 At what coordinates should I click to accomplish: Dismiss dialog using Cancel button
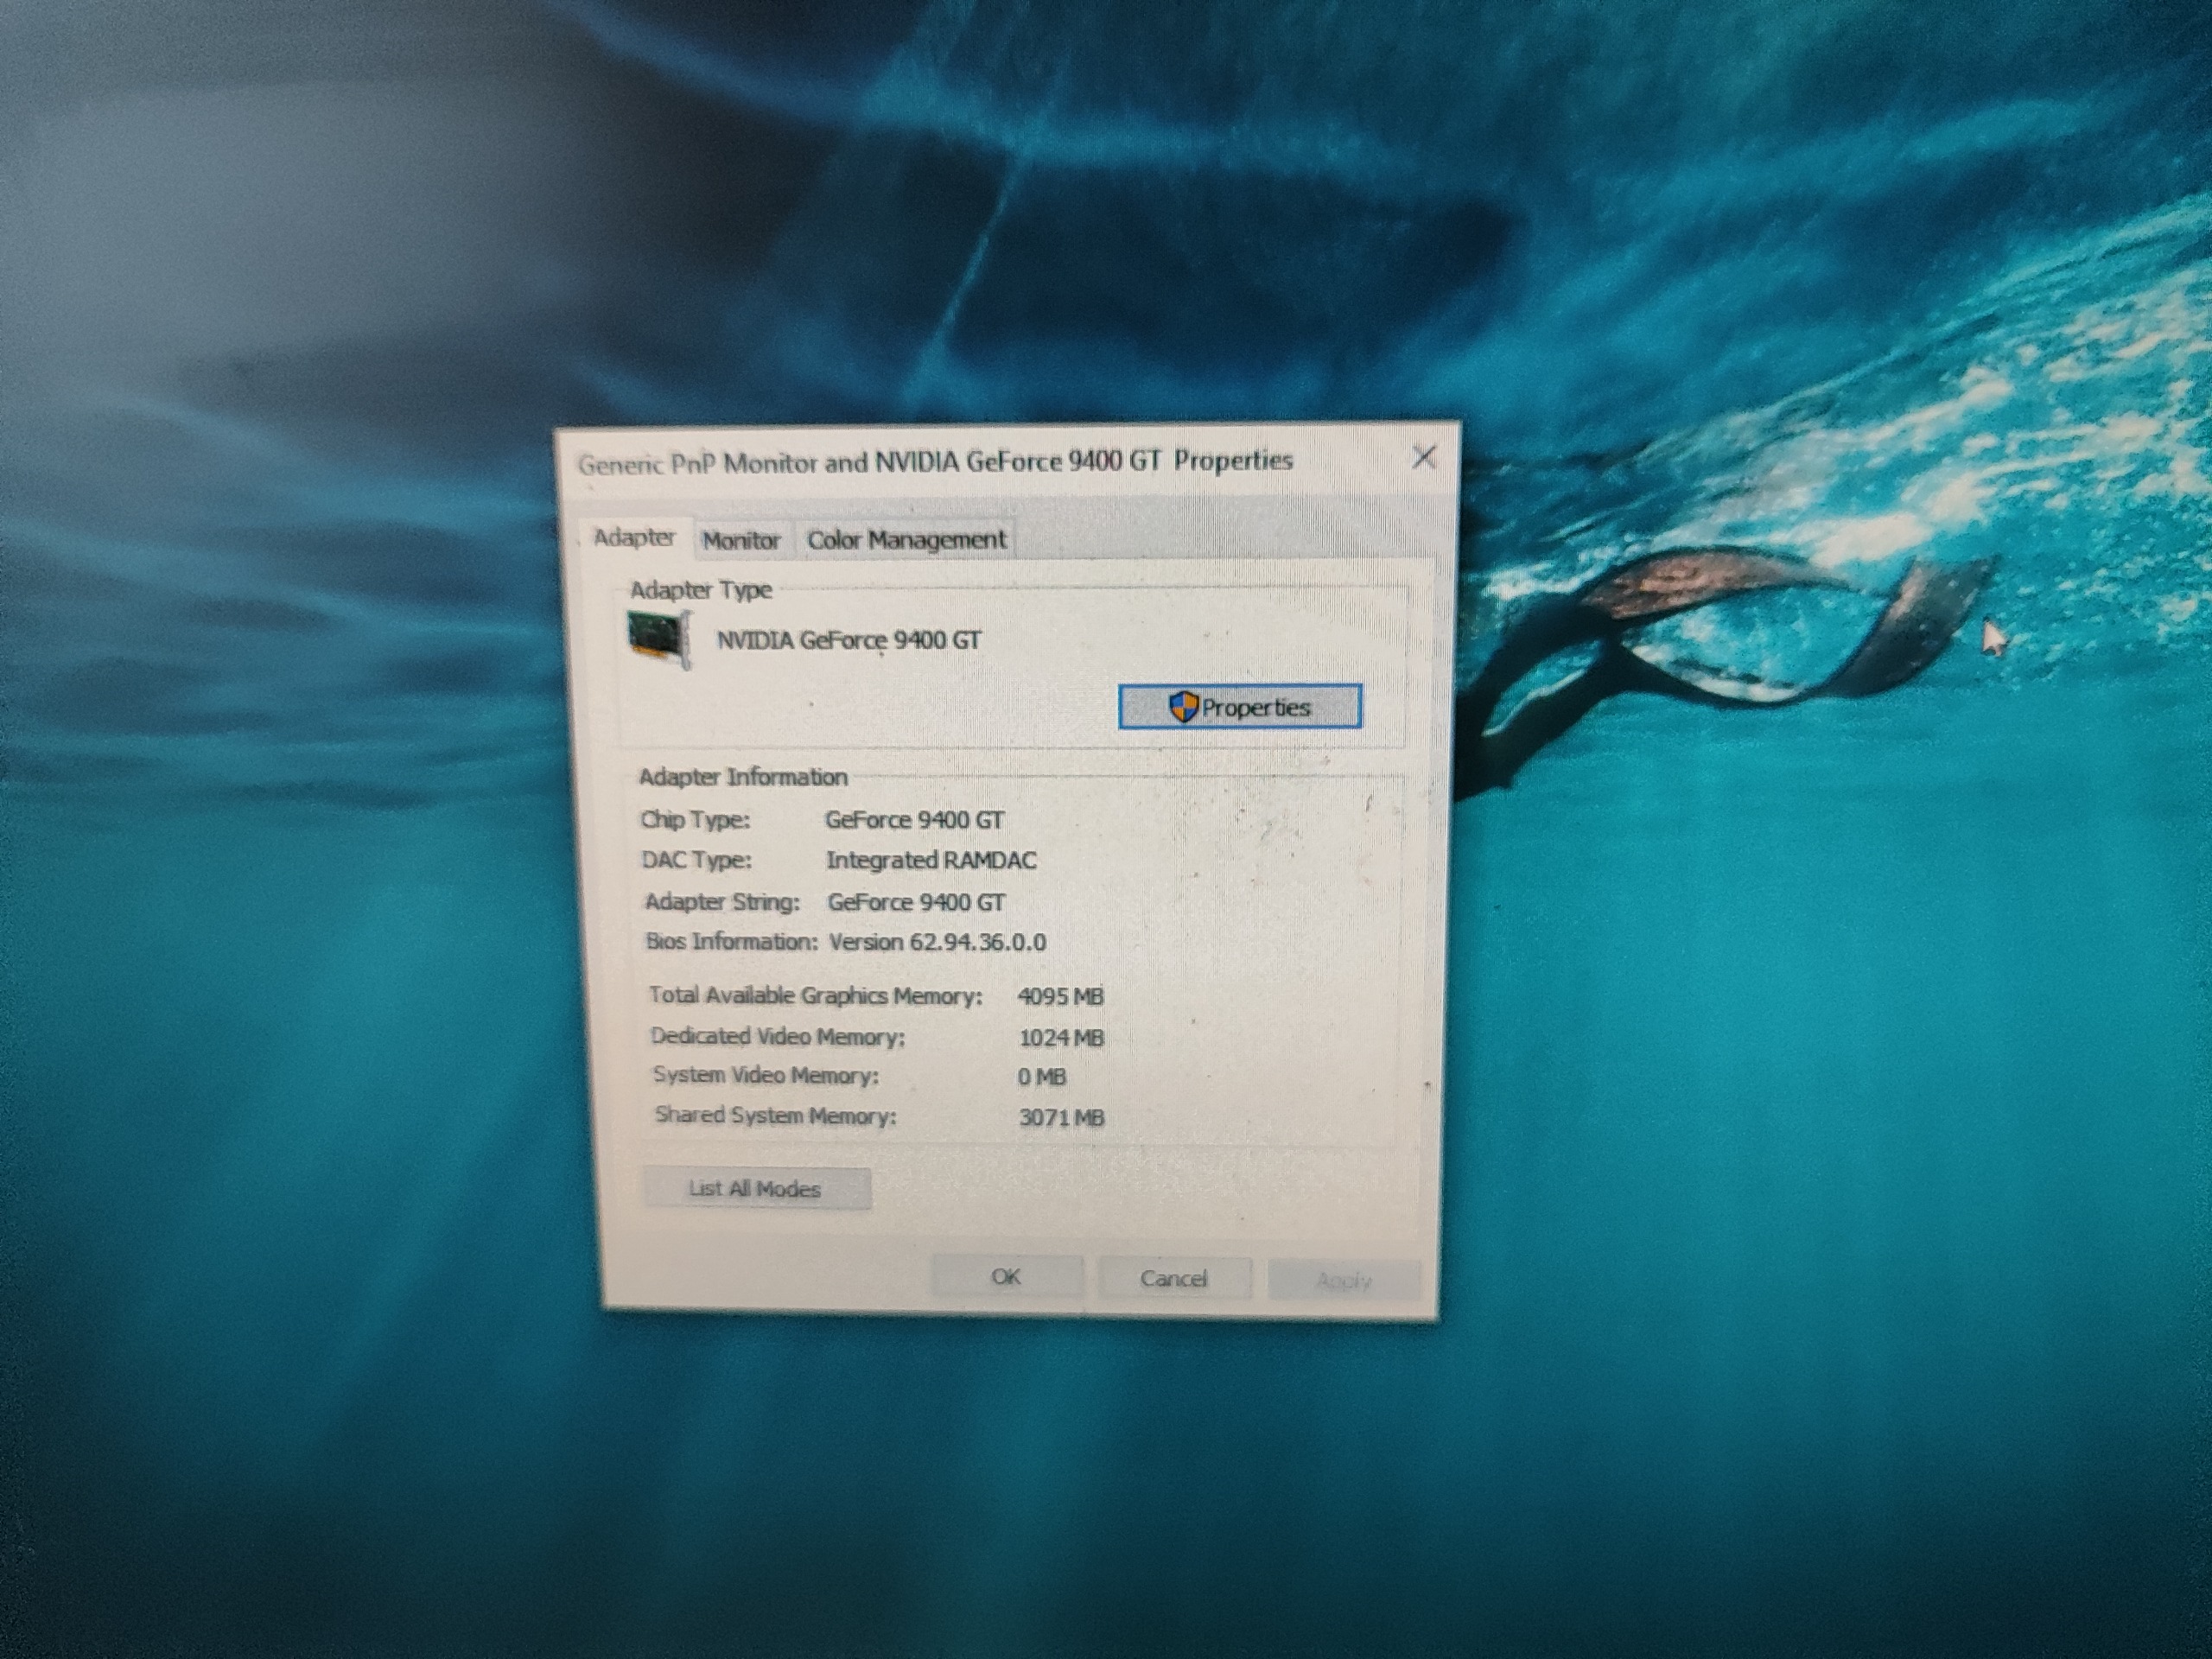(x=1174, y=1279)
